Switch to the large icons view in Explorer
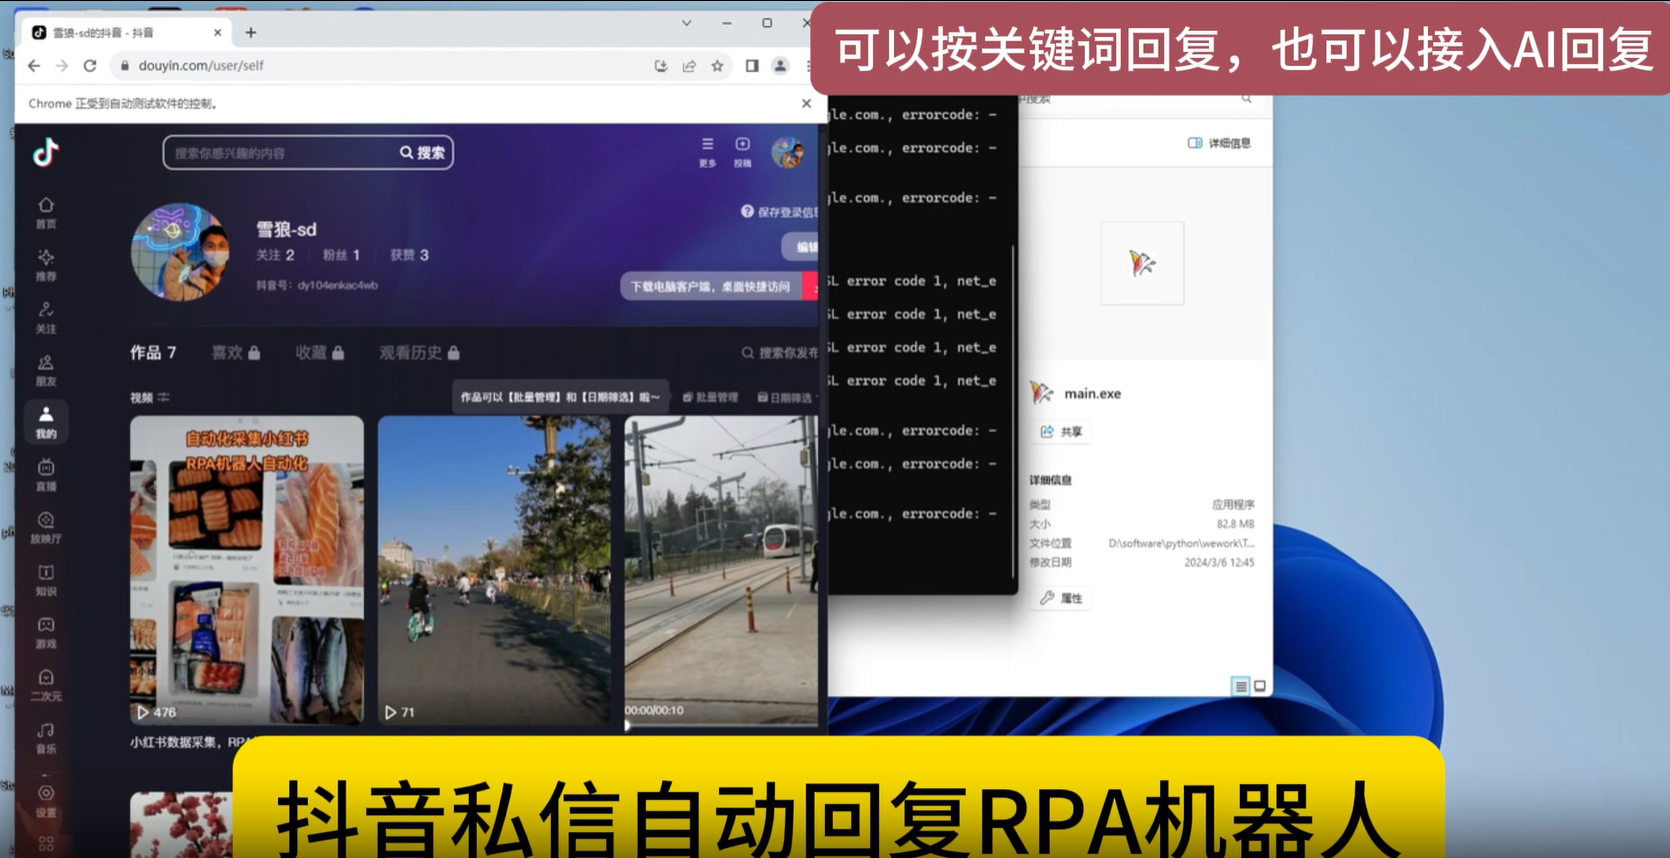This screenshot has height=858, width=1670. click(x=1260, y=686)
